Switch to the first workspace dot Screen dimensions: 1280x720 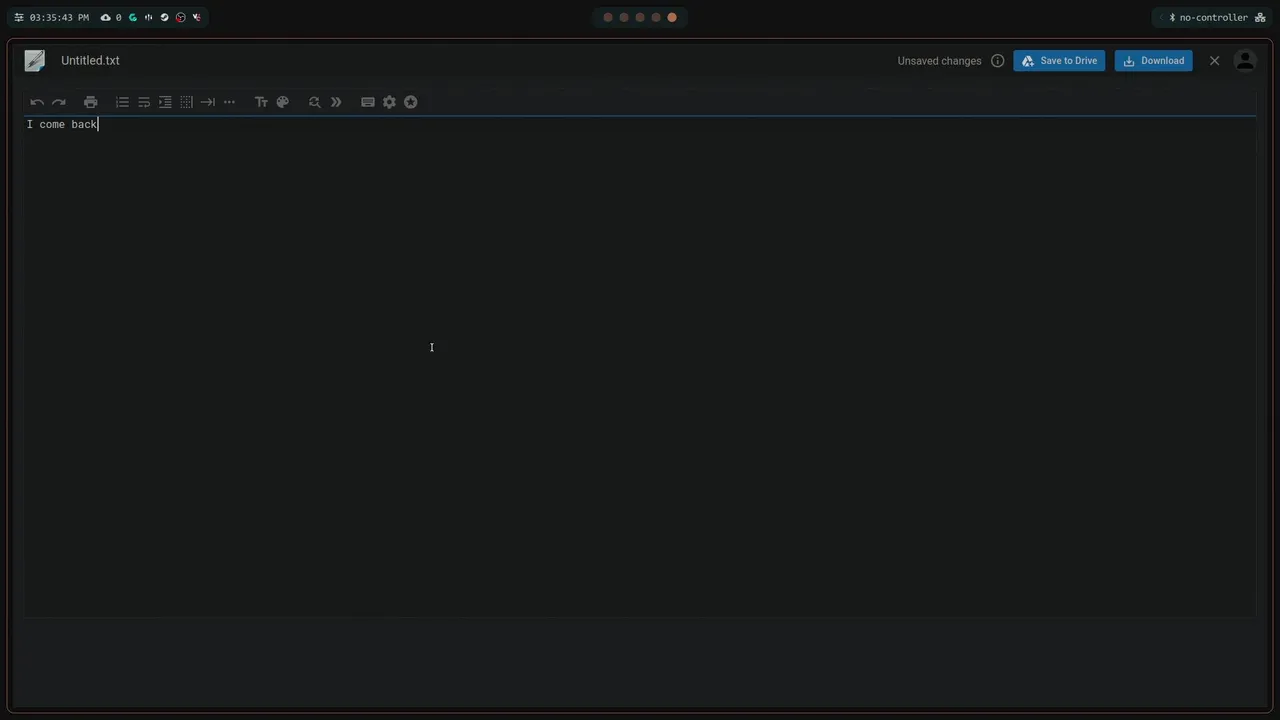608,17
